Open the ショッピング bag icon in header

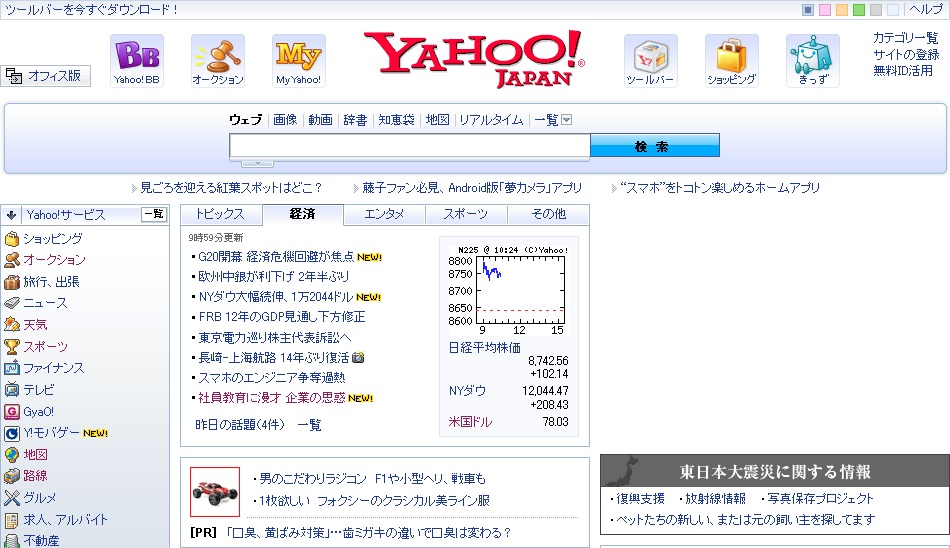[732, 61]
